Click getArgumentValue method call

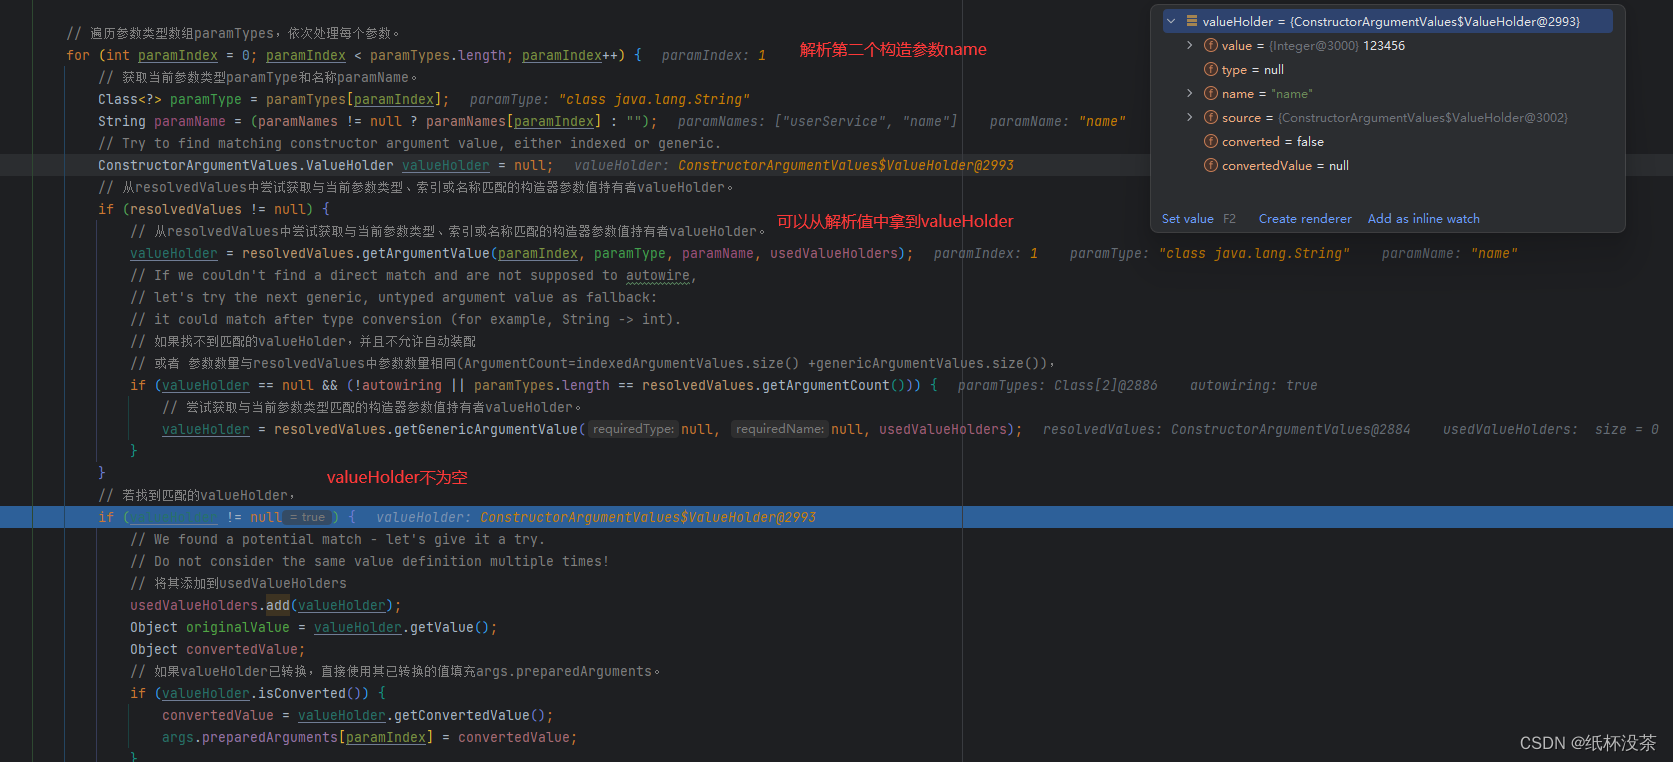pyautogui.click(x=425, y=253)
